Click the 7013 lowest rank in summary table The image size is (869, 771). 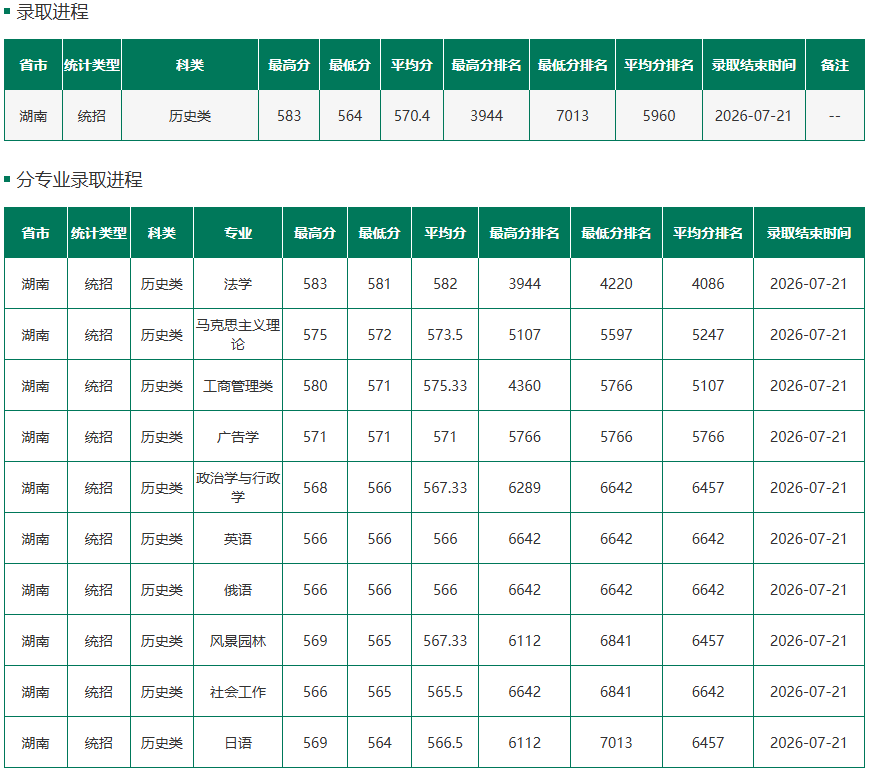[x=572, y=116]
